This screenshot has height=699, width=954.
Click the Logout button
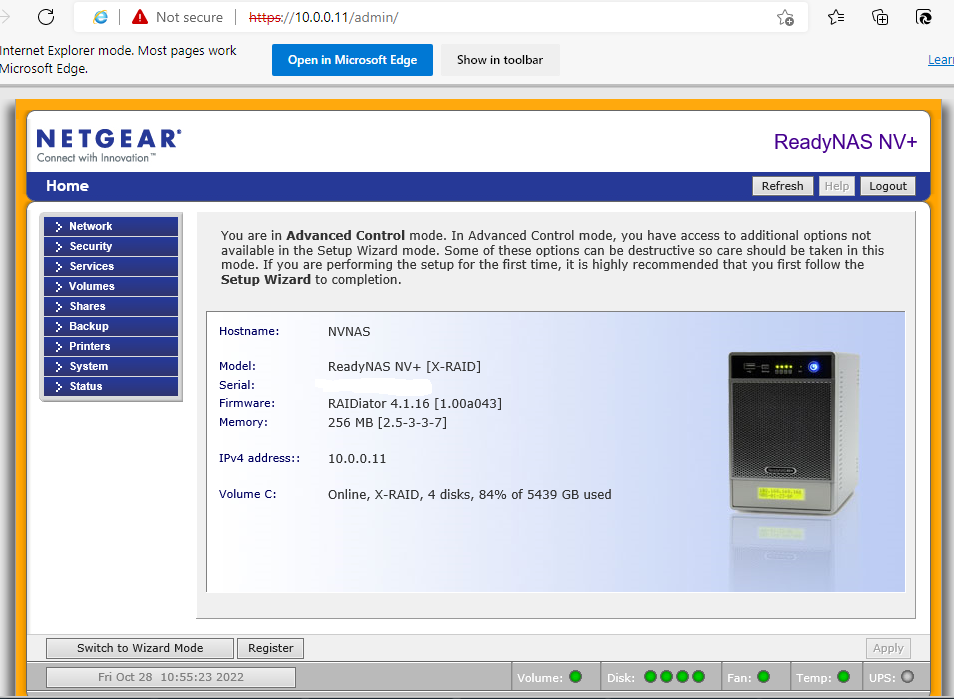pos(887,186)
